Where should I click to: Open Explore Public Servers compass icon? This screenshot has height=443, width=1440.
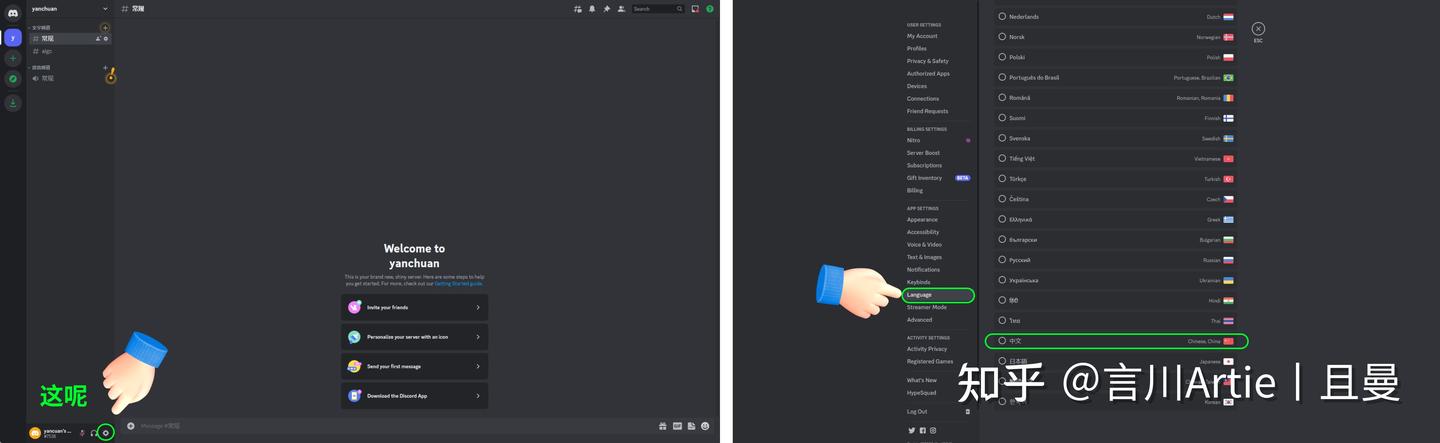pyautogui.click(x=13, y=78)
